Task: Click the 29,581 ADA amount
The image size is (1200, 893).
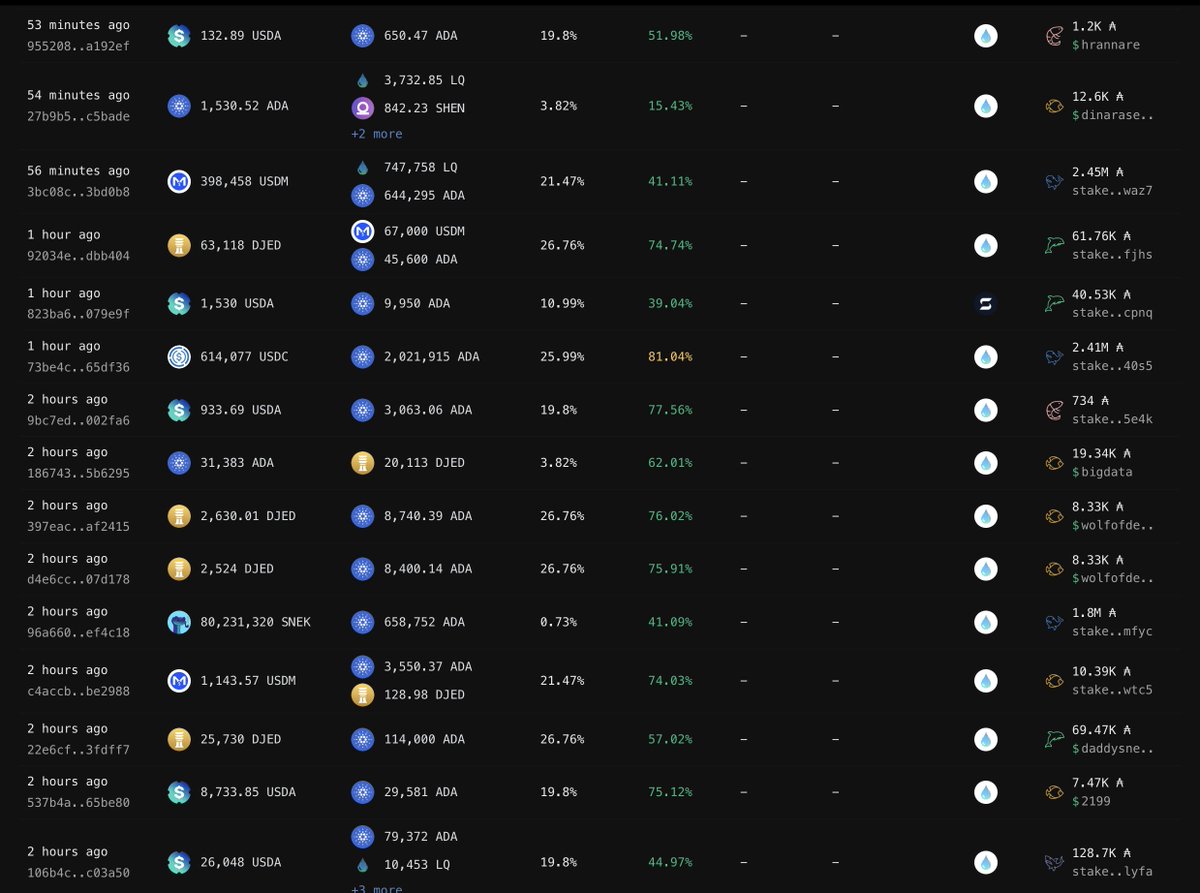Action: 419,792
